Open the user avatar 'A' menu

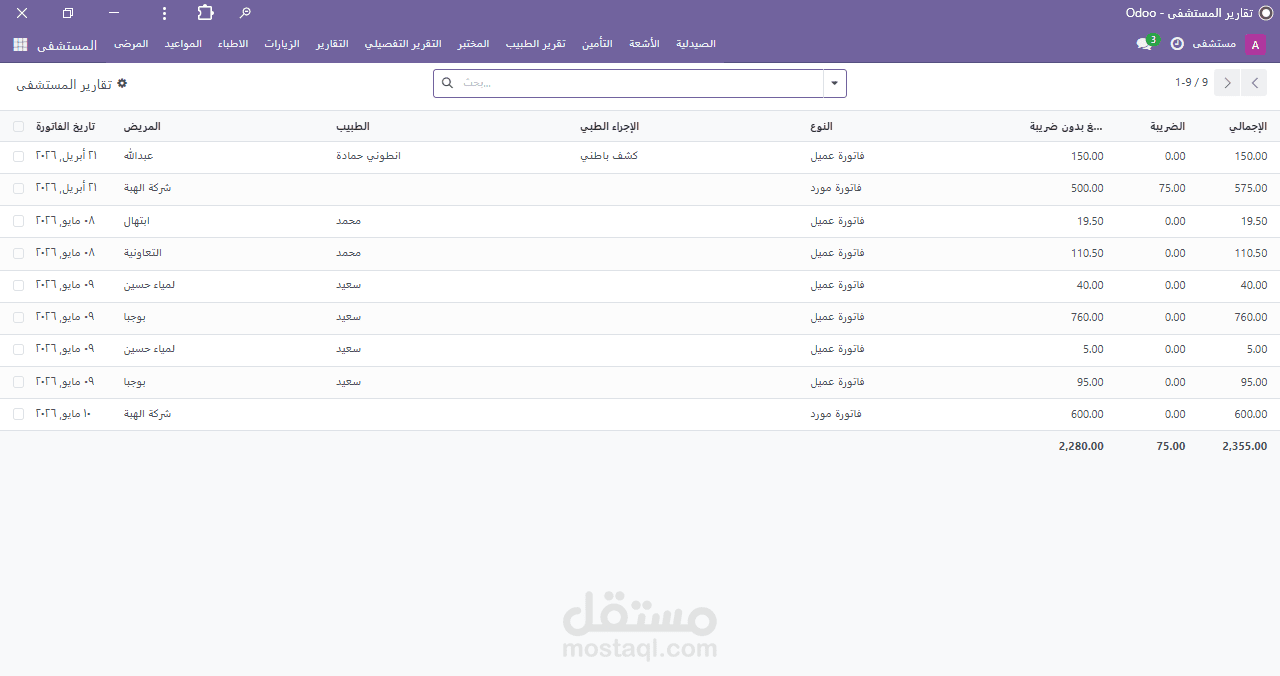(x=1255, y=44)
